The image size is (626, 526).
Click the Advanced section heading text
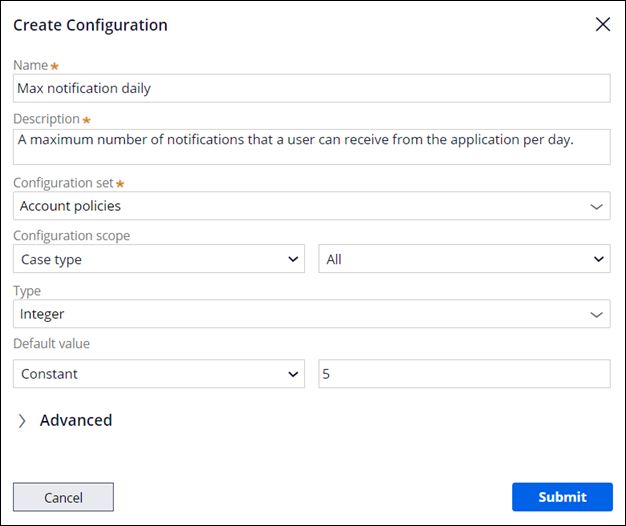pos(76,421)
